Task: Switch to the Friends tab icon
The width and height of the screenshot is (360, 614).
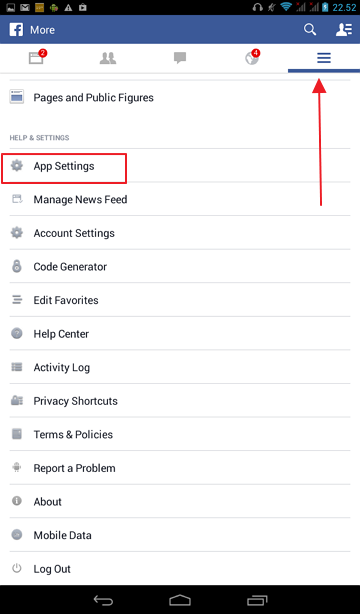Action: click(108, 58)
